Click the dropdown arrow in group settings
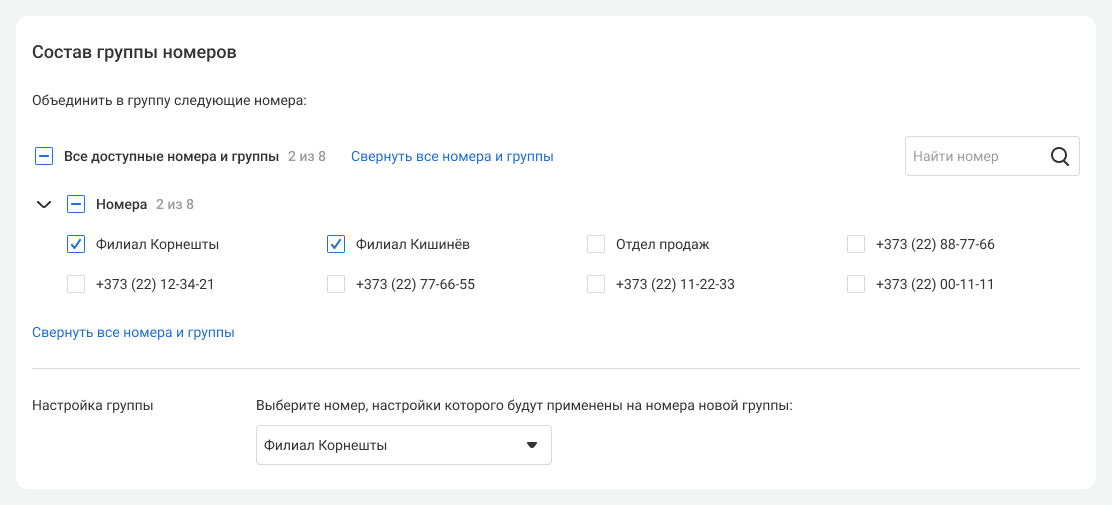This screenshot has width=1112, height=505. 532,445
